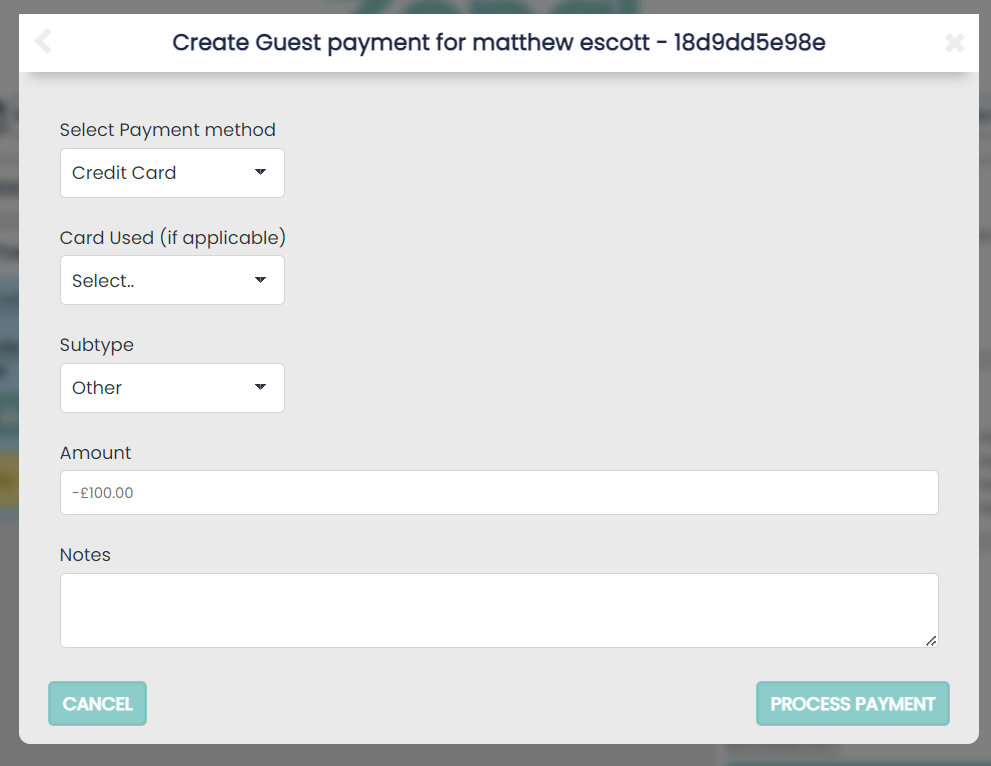Click the dialog title with matthew escott
The width and height of the screenshot is (991, 766).
click(x=499, y=42)
